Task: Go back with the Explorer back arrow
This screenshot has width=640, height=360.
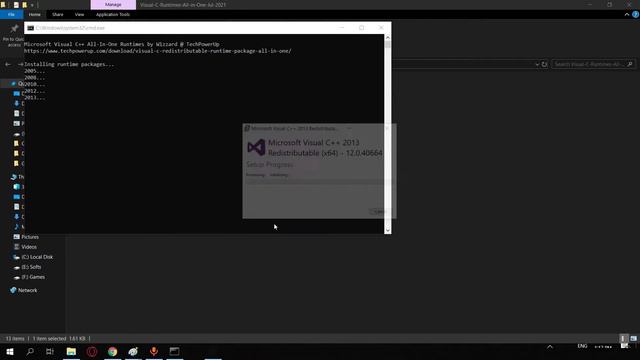Action: click(8, 64)
